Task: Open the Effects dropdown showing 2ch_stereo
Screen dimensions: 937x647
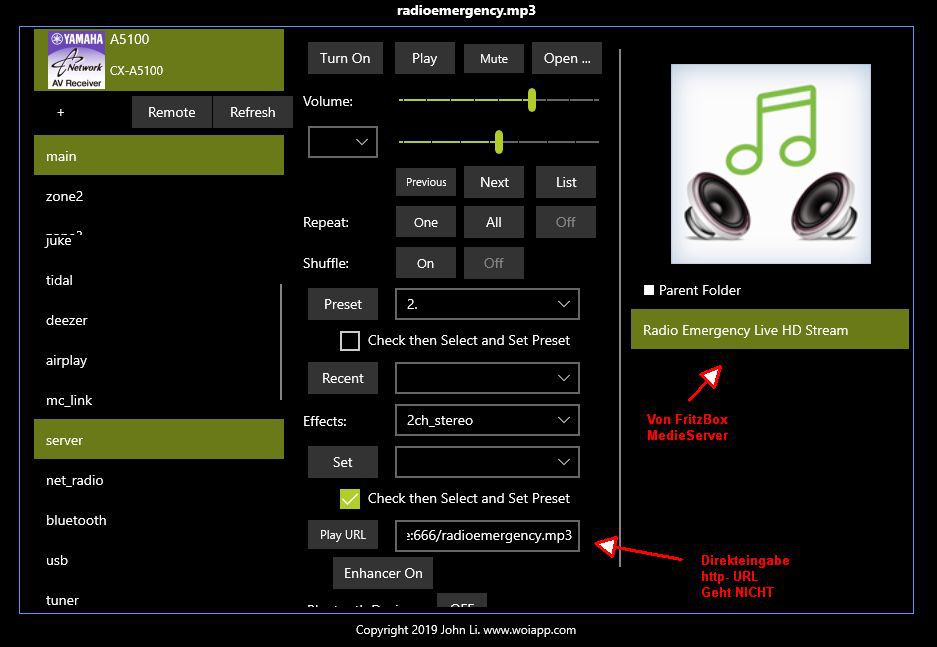Action: pyautogui.click(x=487, y=420)
